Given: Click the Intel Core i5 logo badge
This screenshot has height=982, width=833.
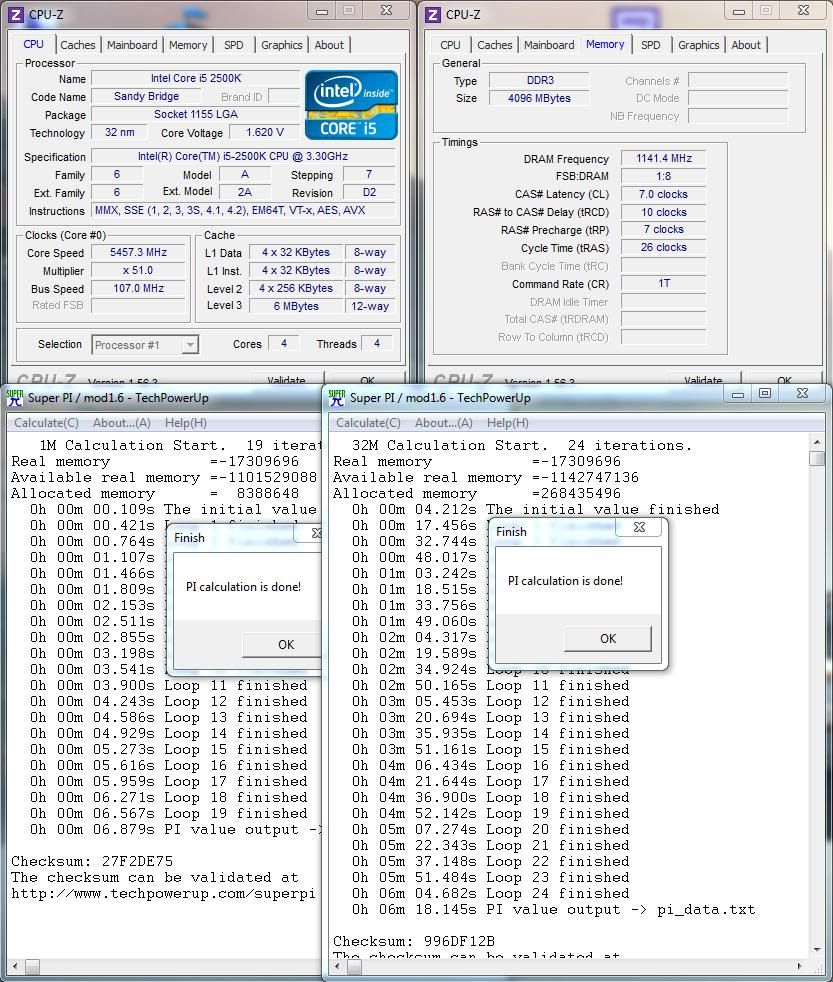Looking at the screenshot, I should [x=351, y=105].
